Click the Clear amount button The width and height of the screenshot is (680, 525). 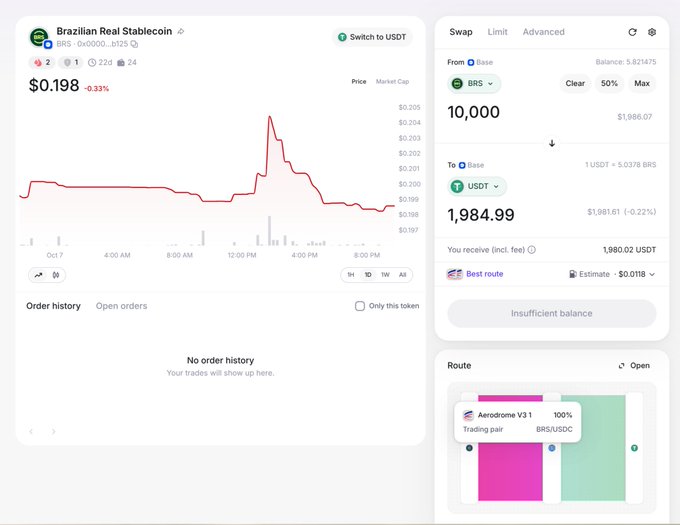[575, 84]
